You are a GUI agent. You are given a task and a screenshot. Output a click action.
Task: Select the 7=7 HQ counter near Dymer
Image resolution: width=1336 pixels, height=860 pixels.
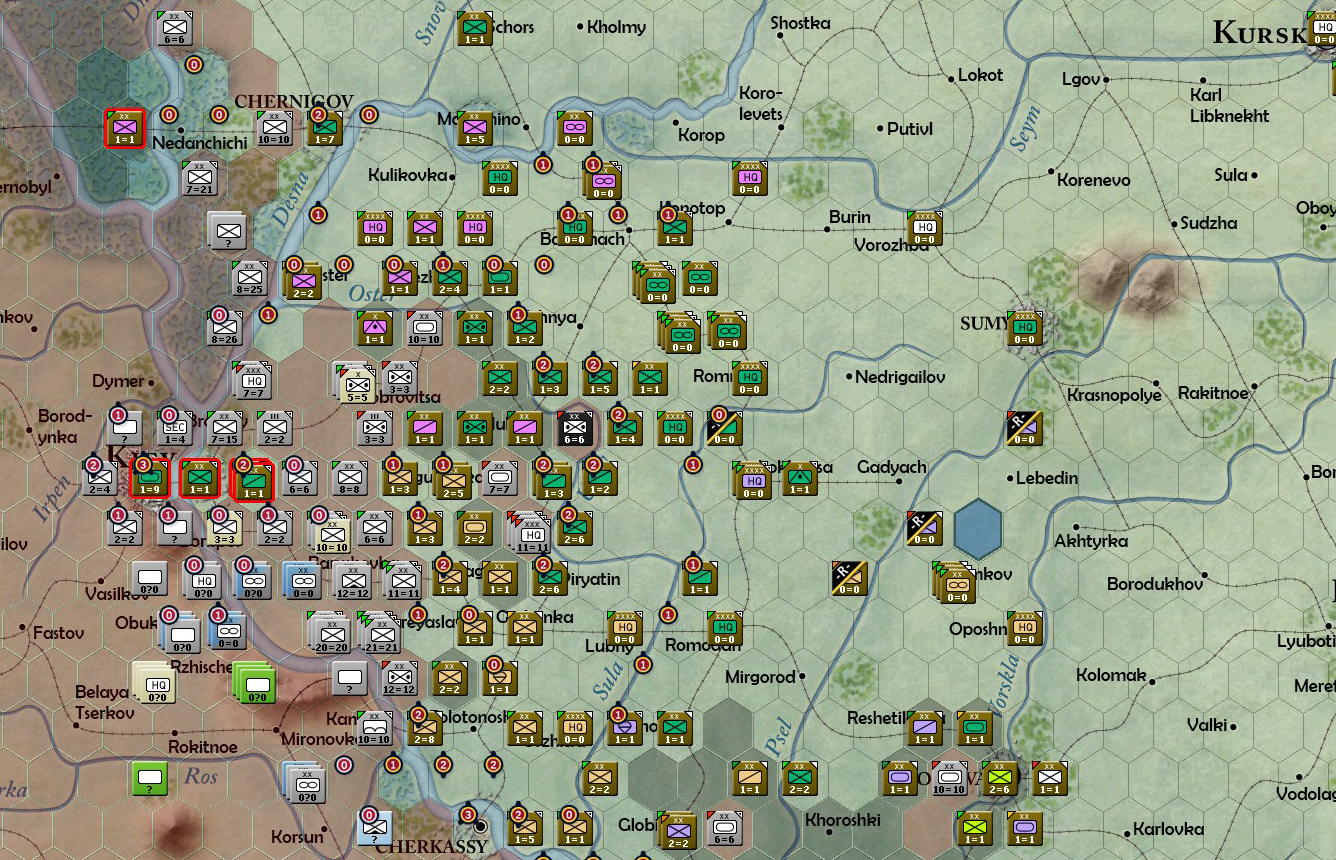pyautogui.click(x=253, y=381)
